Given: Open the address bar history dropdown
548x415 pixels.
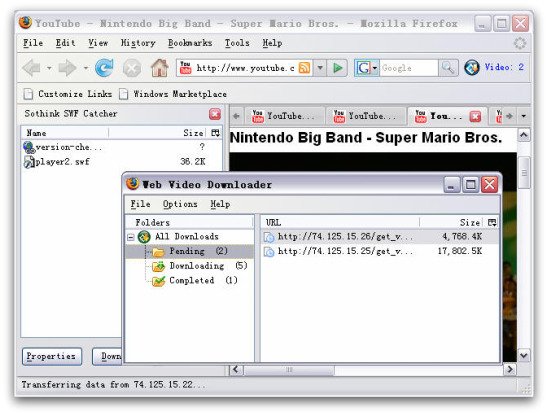Looking at the screenshot, I should click(320, 68).
